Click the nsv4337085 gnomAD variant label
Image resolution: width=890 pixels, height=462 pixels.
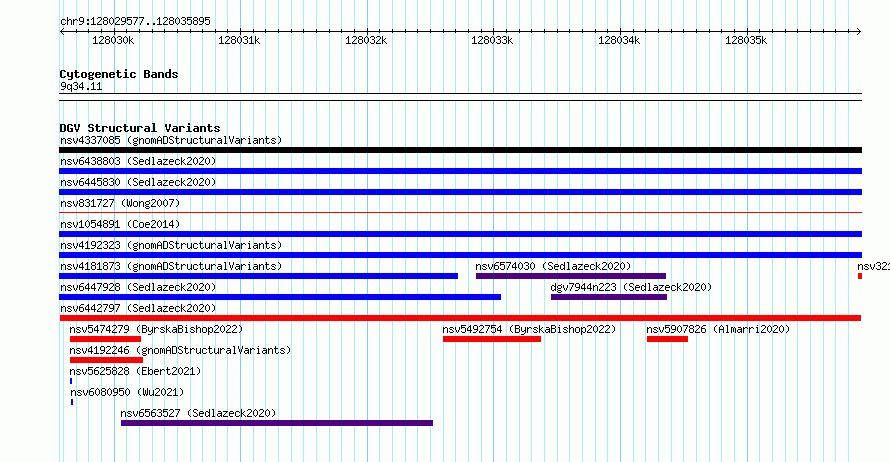click(x=171, y=140)
